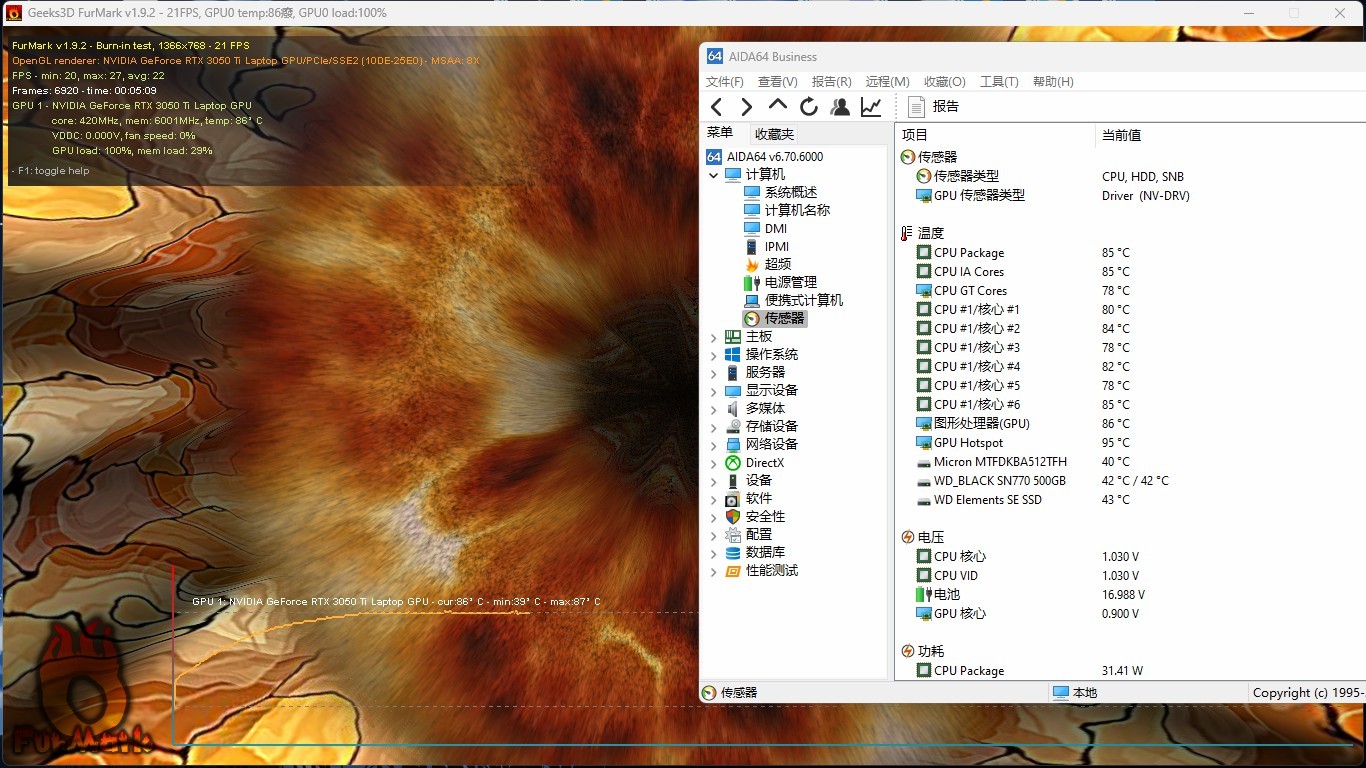Select the 电源管理 icon in tree

pos(752,282)
